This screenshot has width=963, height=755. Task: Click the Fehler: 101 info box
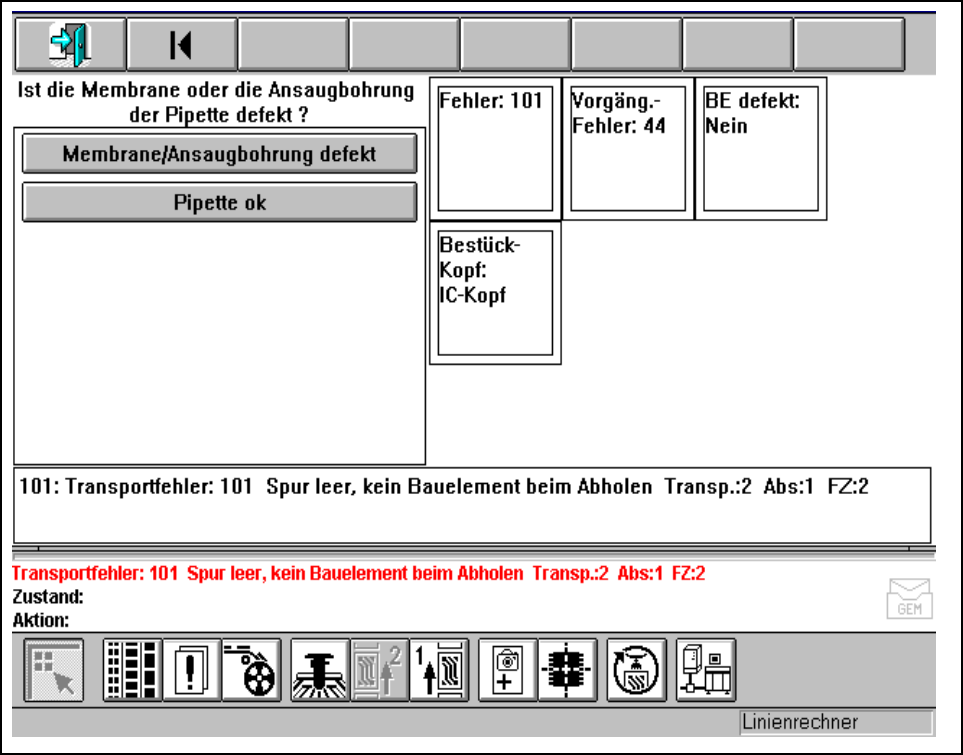pos(495,149)
